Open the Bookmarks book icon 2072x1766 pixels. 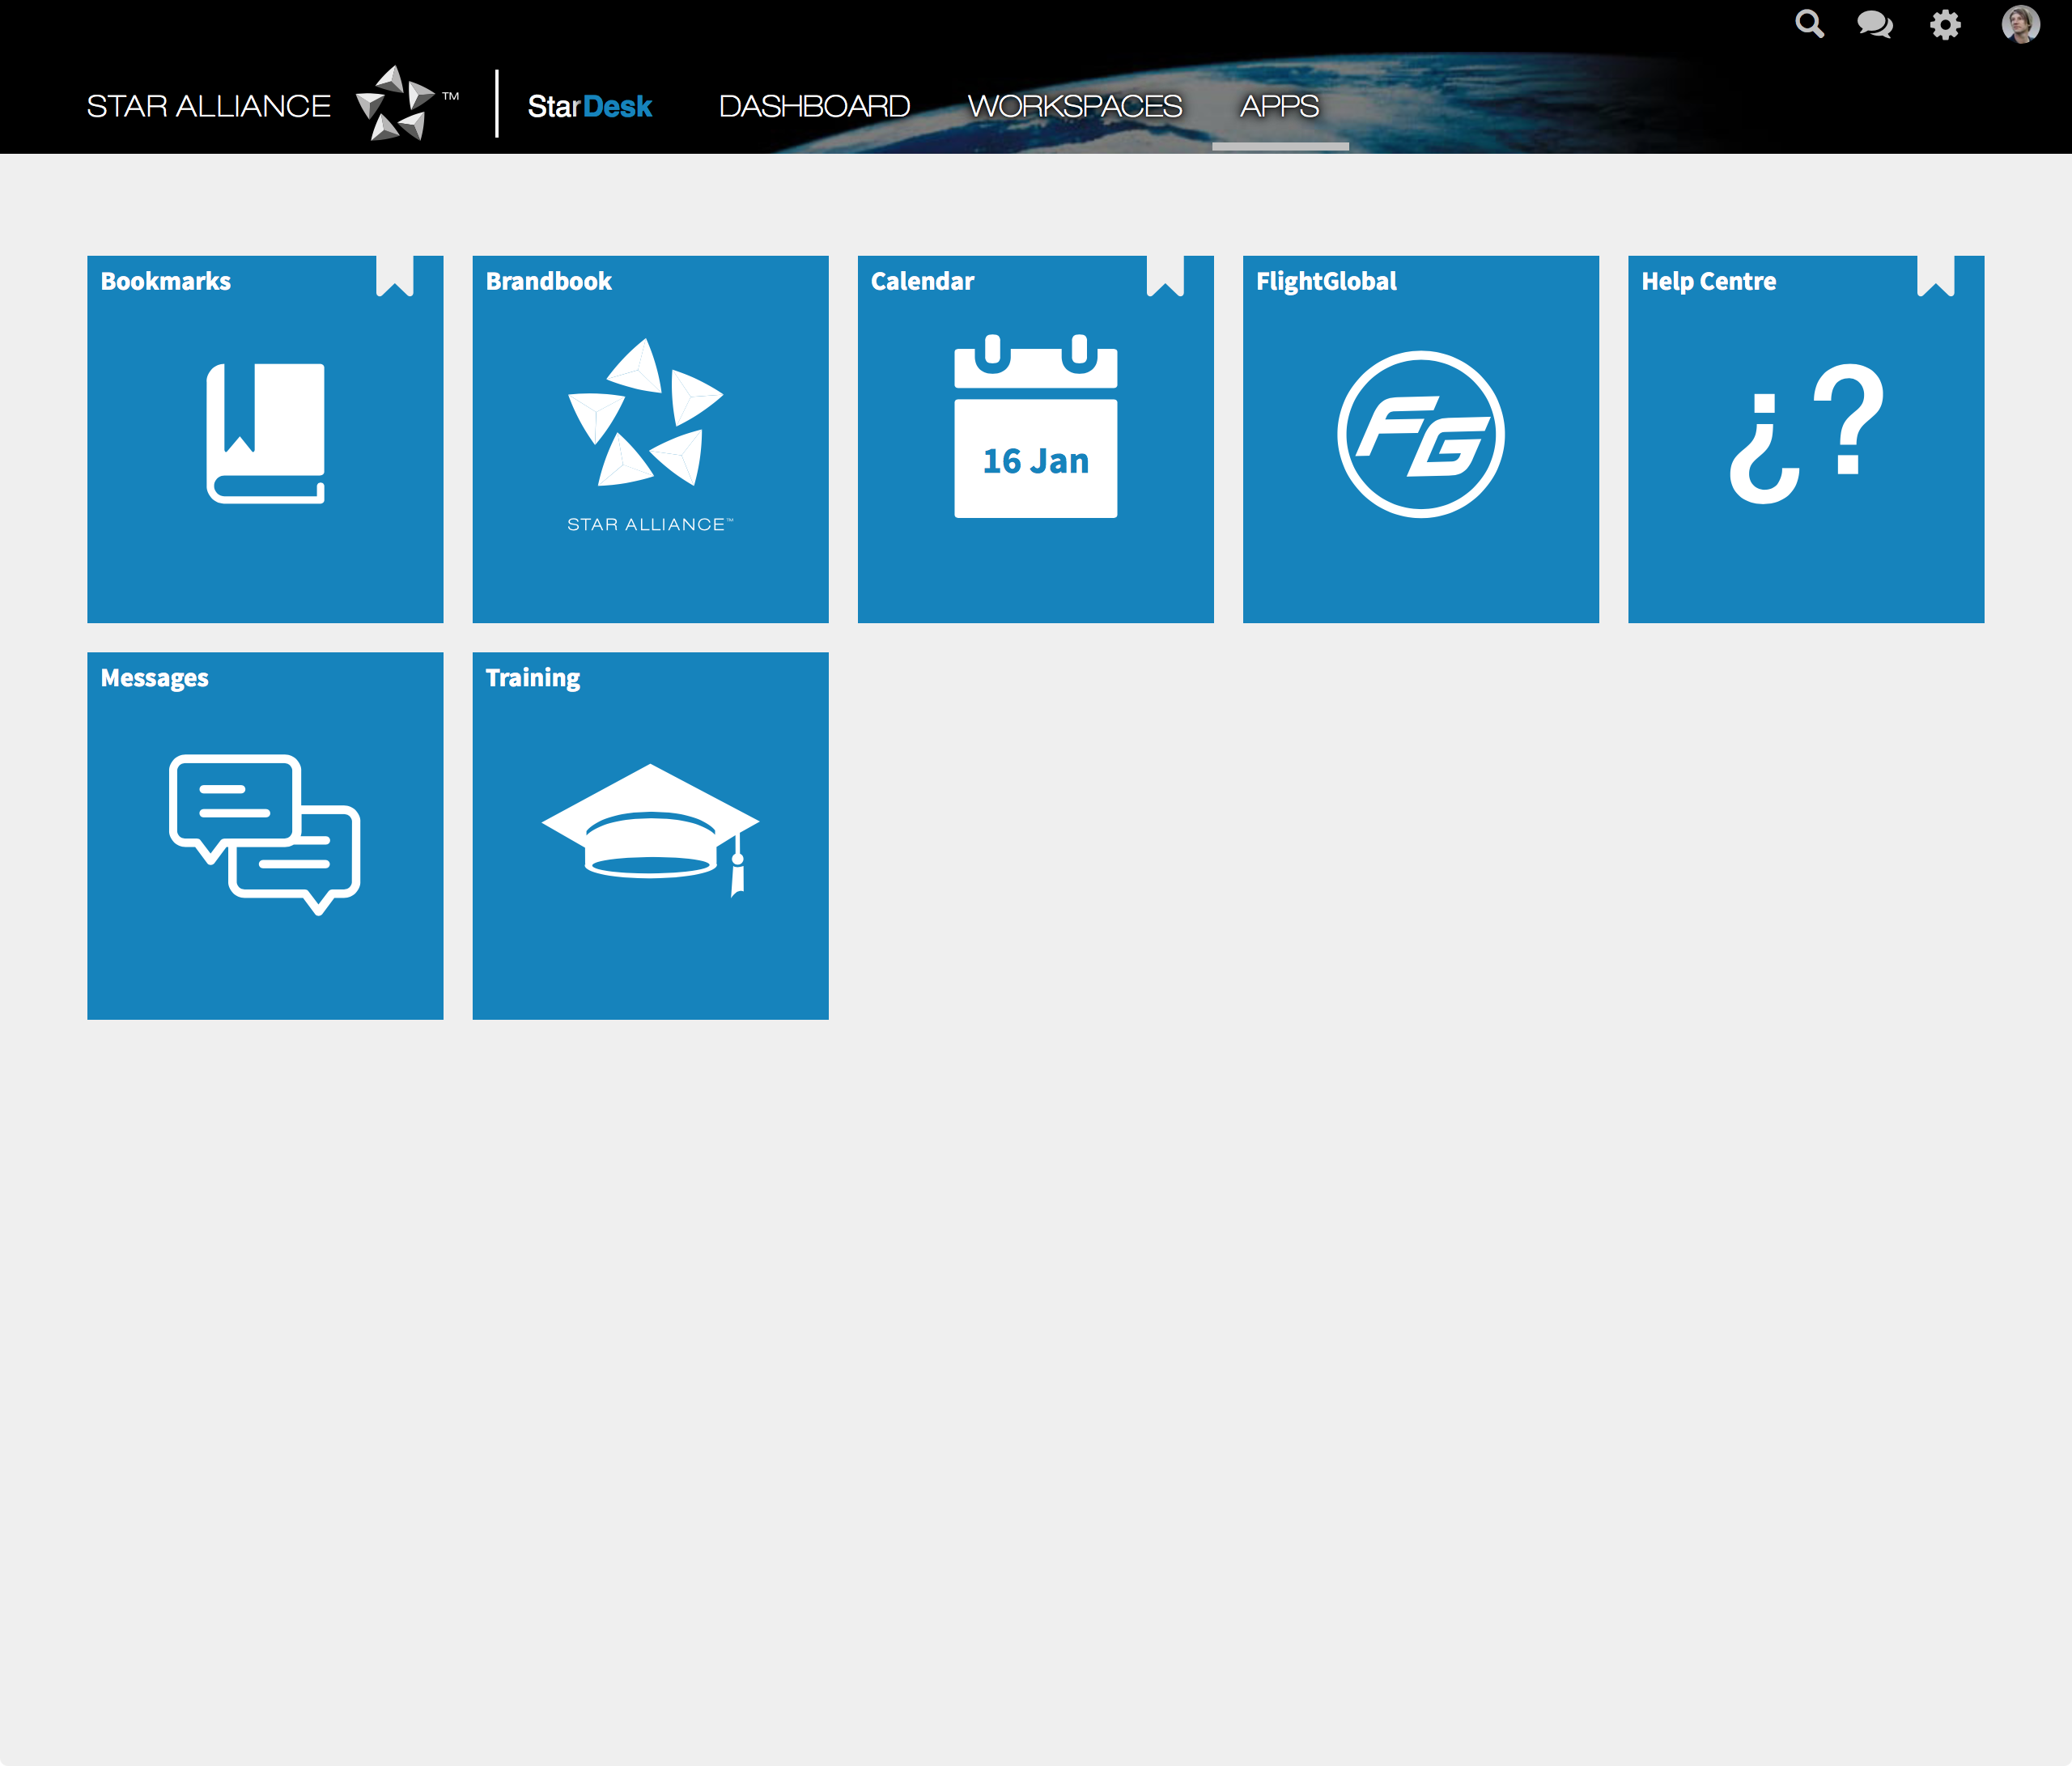(x=265, y=433)
